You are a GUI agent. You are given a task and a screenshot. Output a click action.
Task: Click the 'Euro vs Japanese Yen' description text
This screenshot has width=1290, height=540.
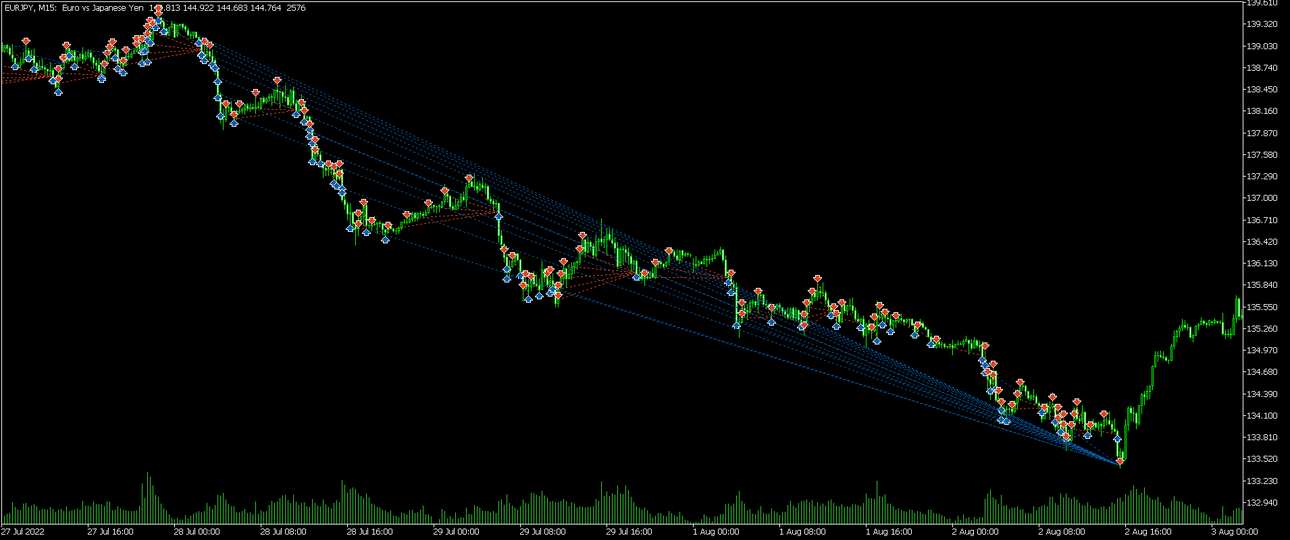[x=103, y=7]
